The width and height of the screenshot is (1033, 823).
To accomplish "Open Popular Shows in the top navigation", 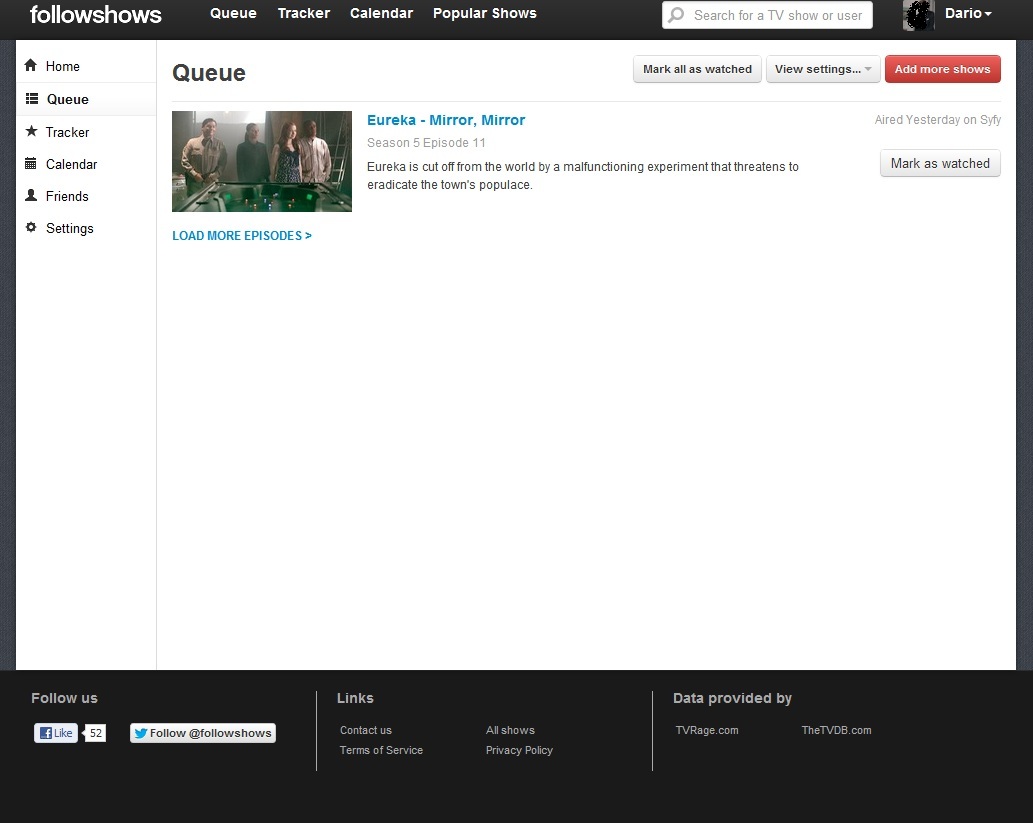I will pos(485,13).
